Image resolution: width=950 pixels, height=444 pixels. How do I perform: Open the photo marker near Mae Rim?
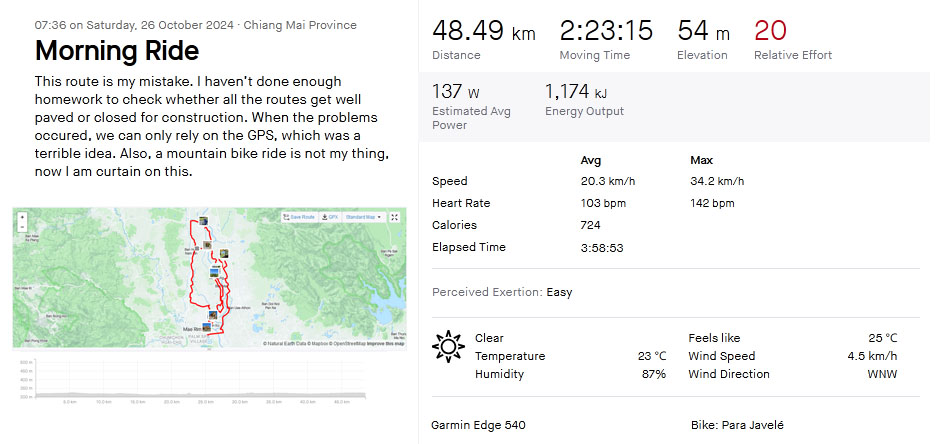207,327
